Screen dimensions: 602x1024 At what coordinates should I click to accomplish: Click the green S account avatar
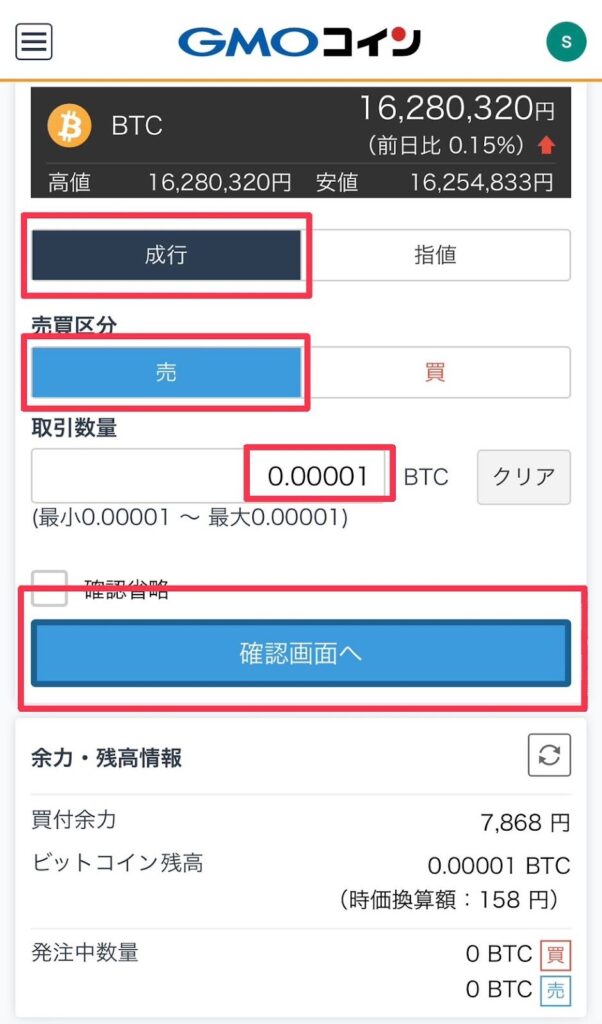coord(566,42)
